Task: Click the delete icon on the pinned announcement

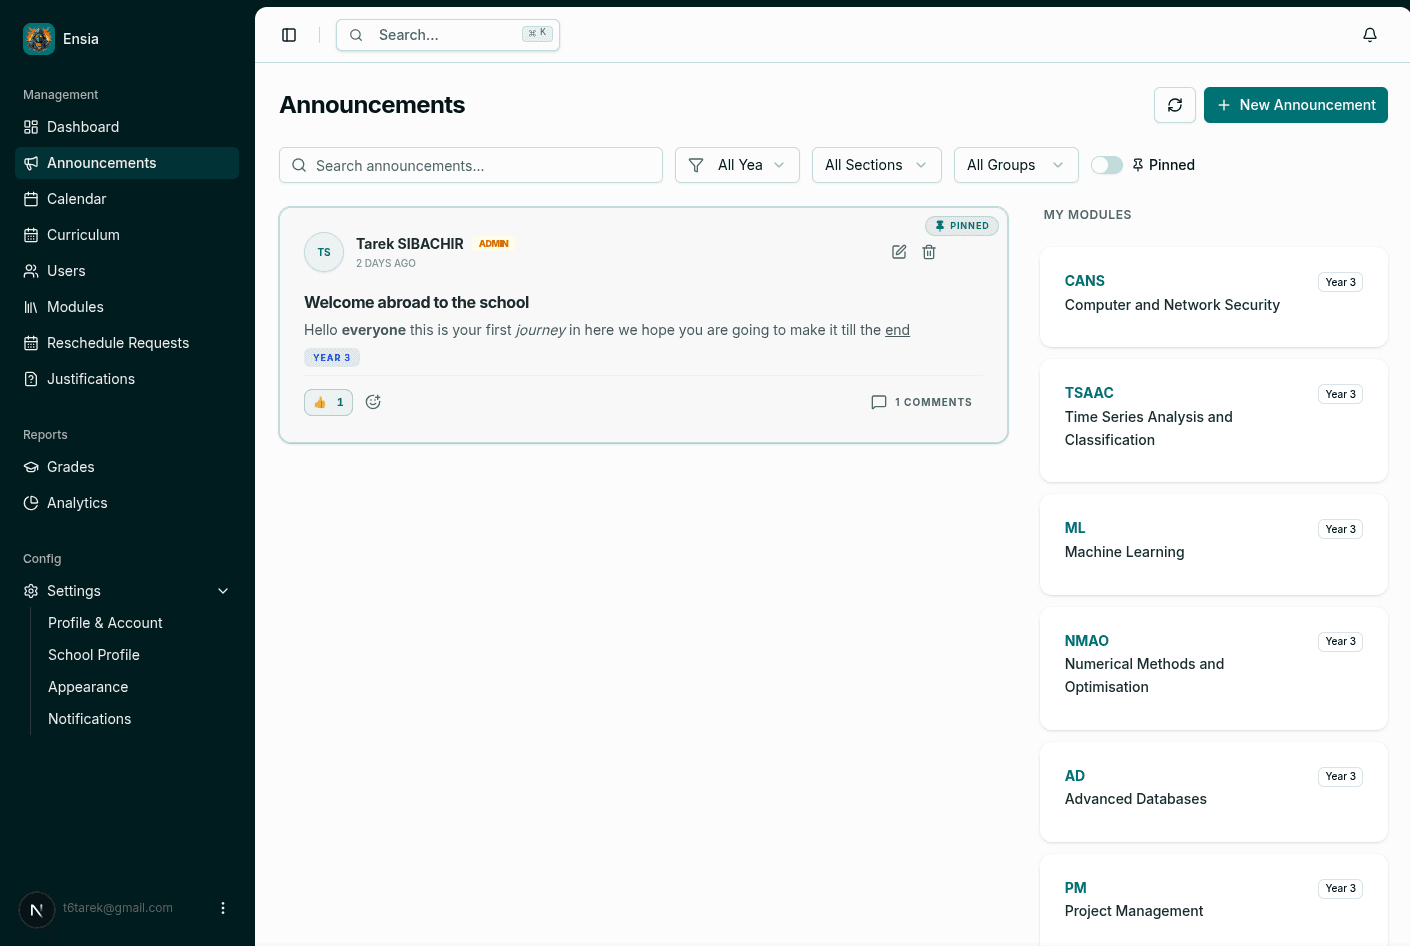Action: 929,252
